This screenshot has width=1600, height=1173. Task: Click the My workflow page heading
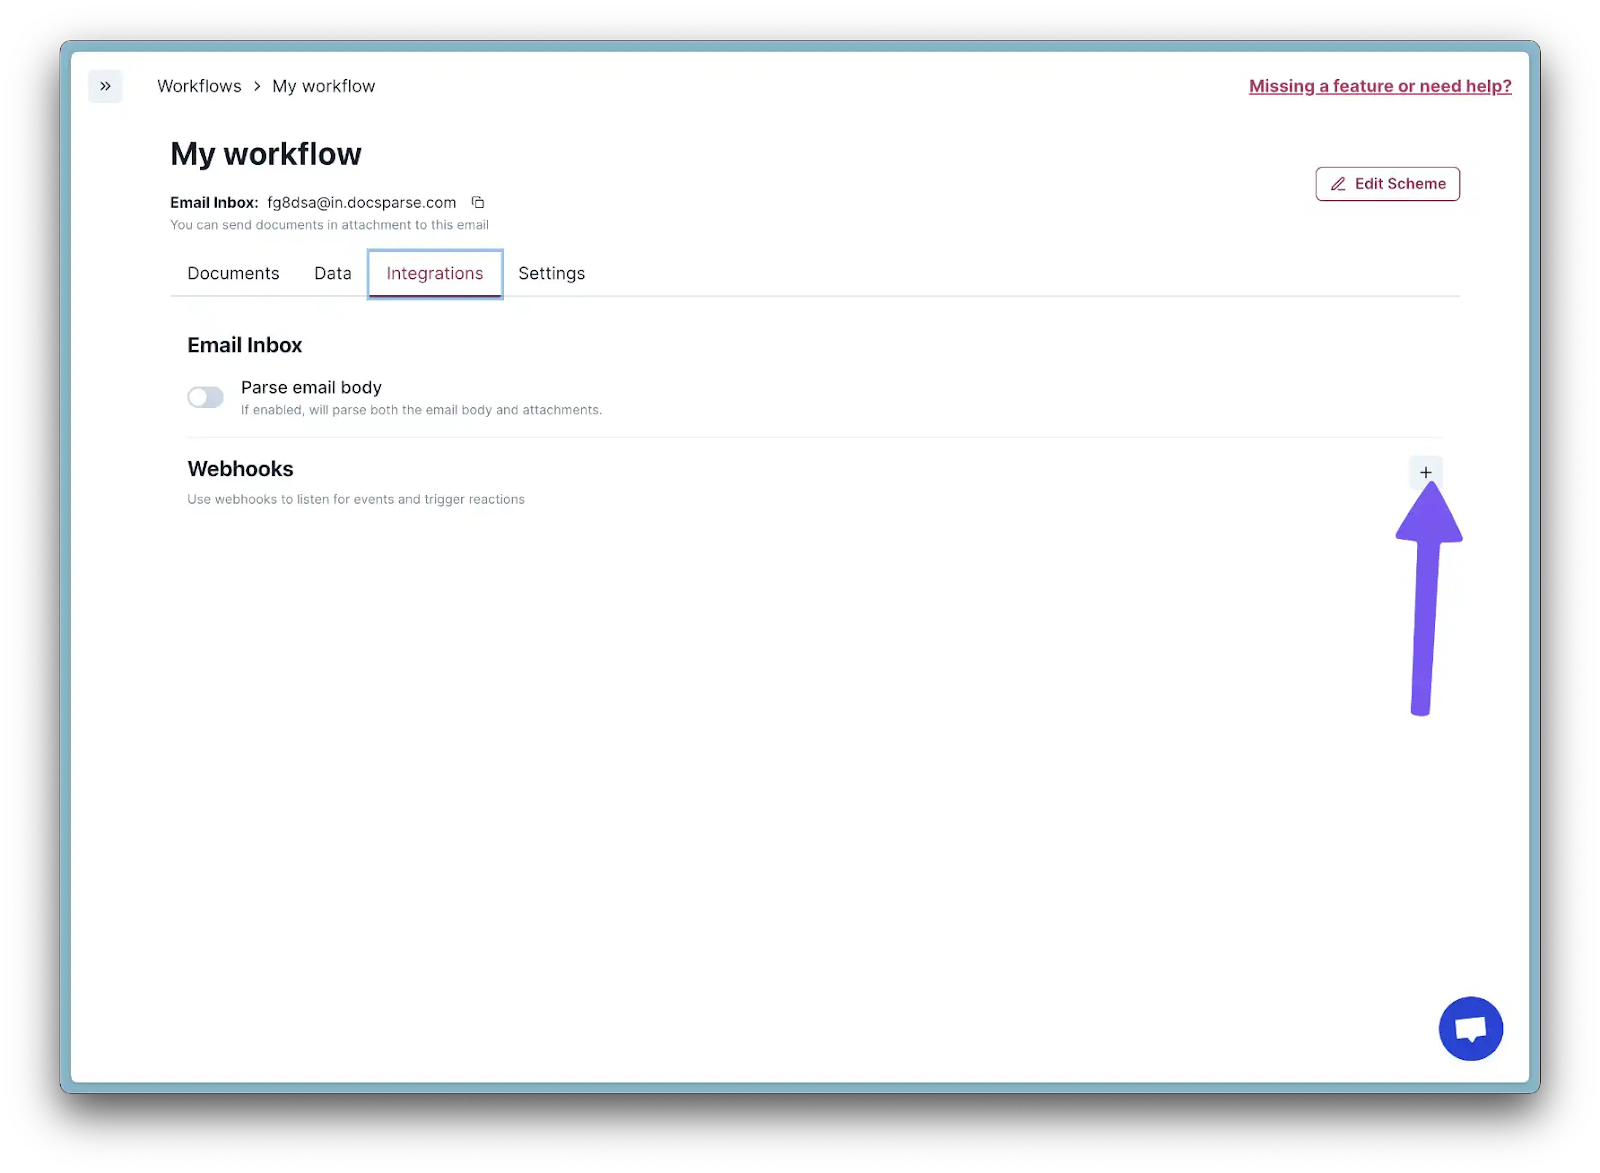pos(266,154)
